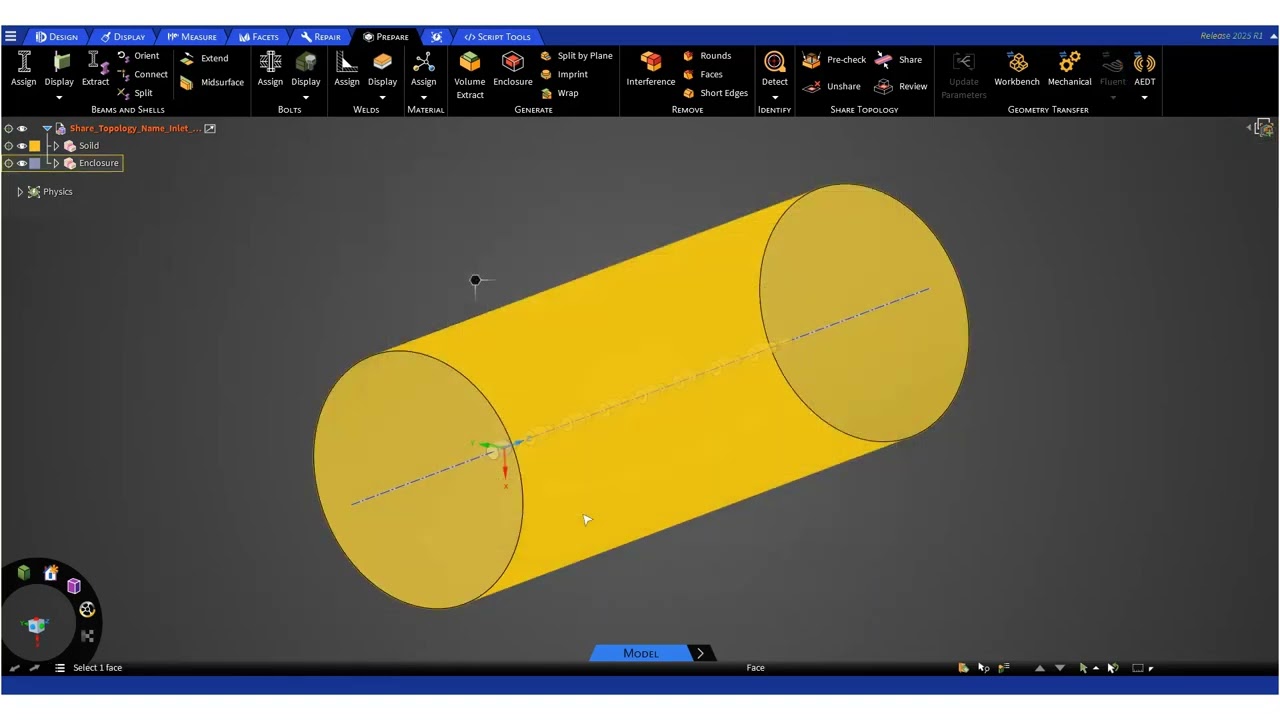1280x720 pixels.
Task: Select the Short Edges tool
Action: pyautogui.click(x=715, y=93)
